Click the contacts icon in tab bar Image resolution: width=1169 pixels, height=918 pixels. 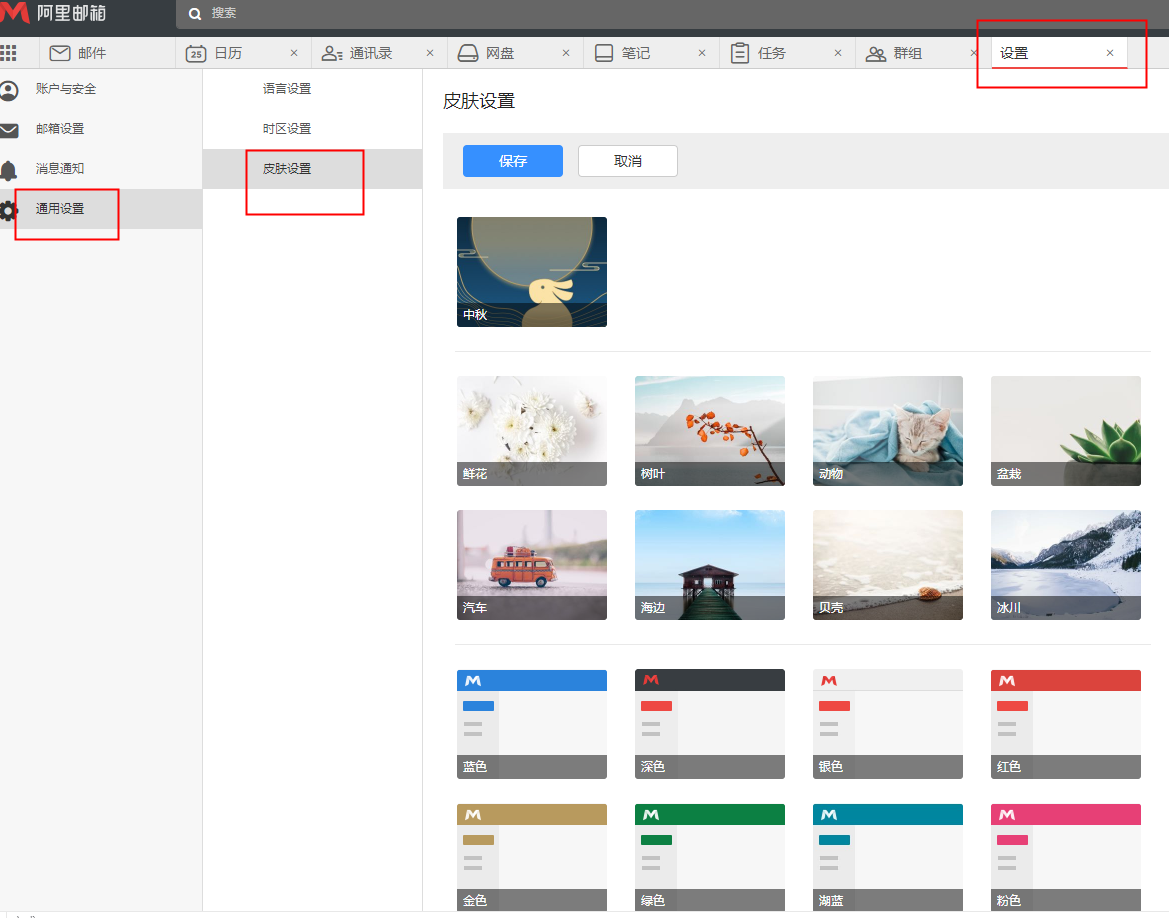point(332,53)
